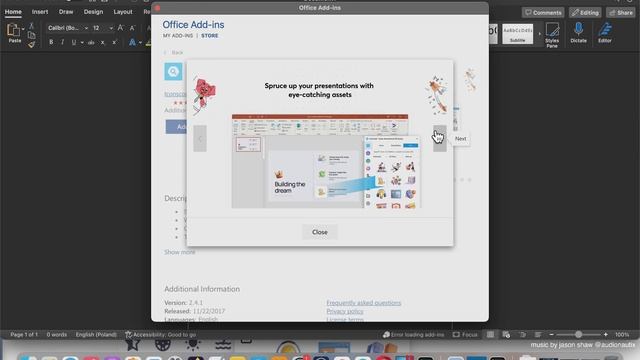The image size is (640, 360).
Task: Open the Editor tool
Action: pos(604,33)
